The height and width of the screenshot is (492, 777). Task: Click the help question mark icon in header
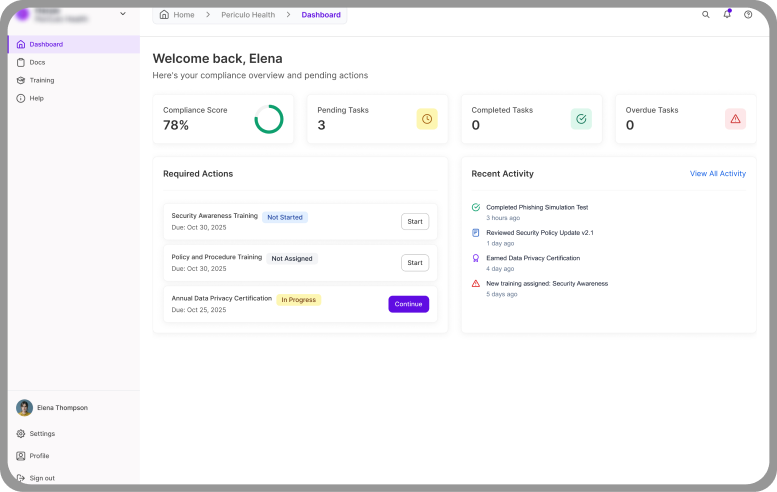tap(748, 15)
